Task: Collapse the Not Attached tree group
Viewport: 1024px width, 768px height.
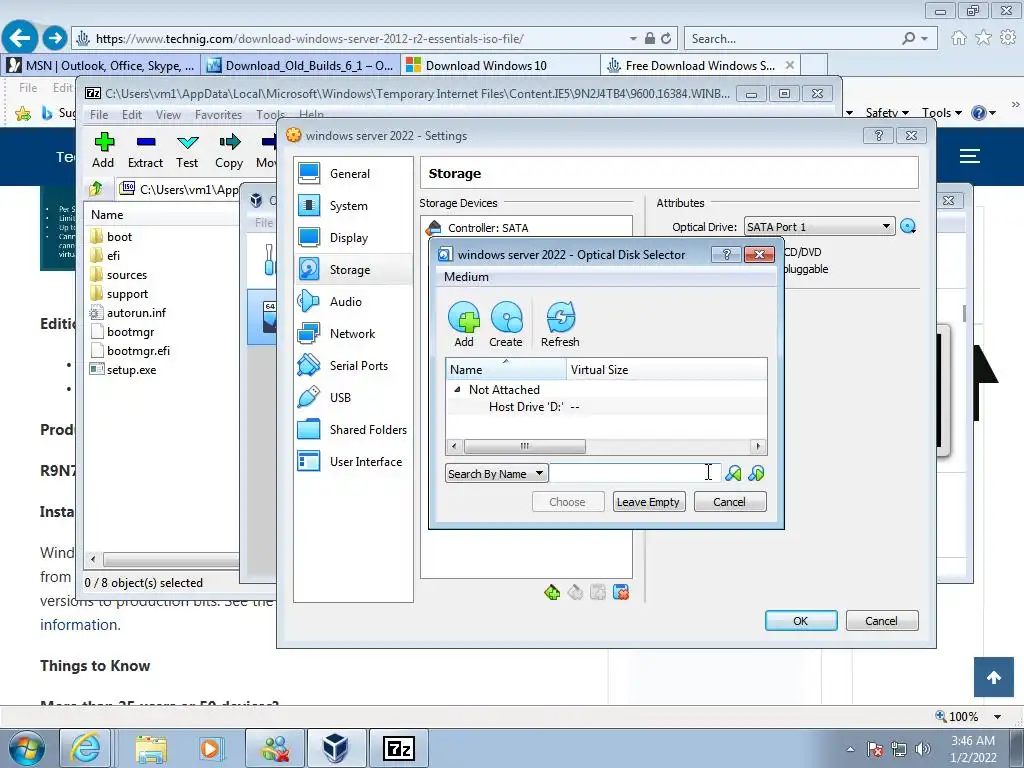Action: coord(457,390)
